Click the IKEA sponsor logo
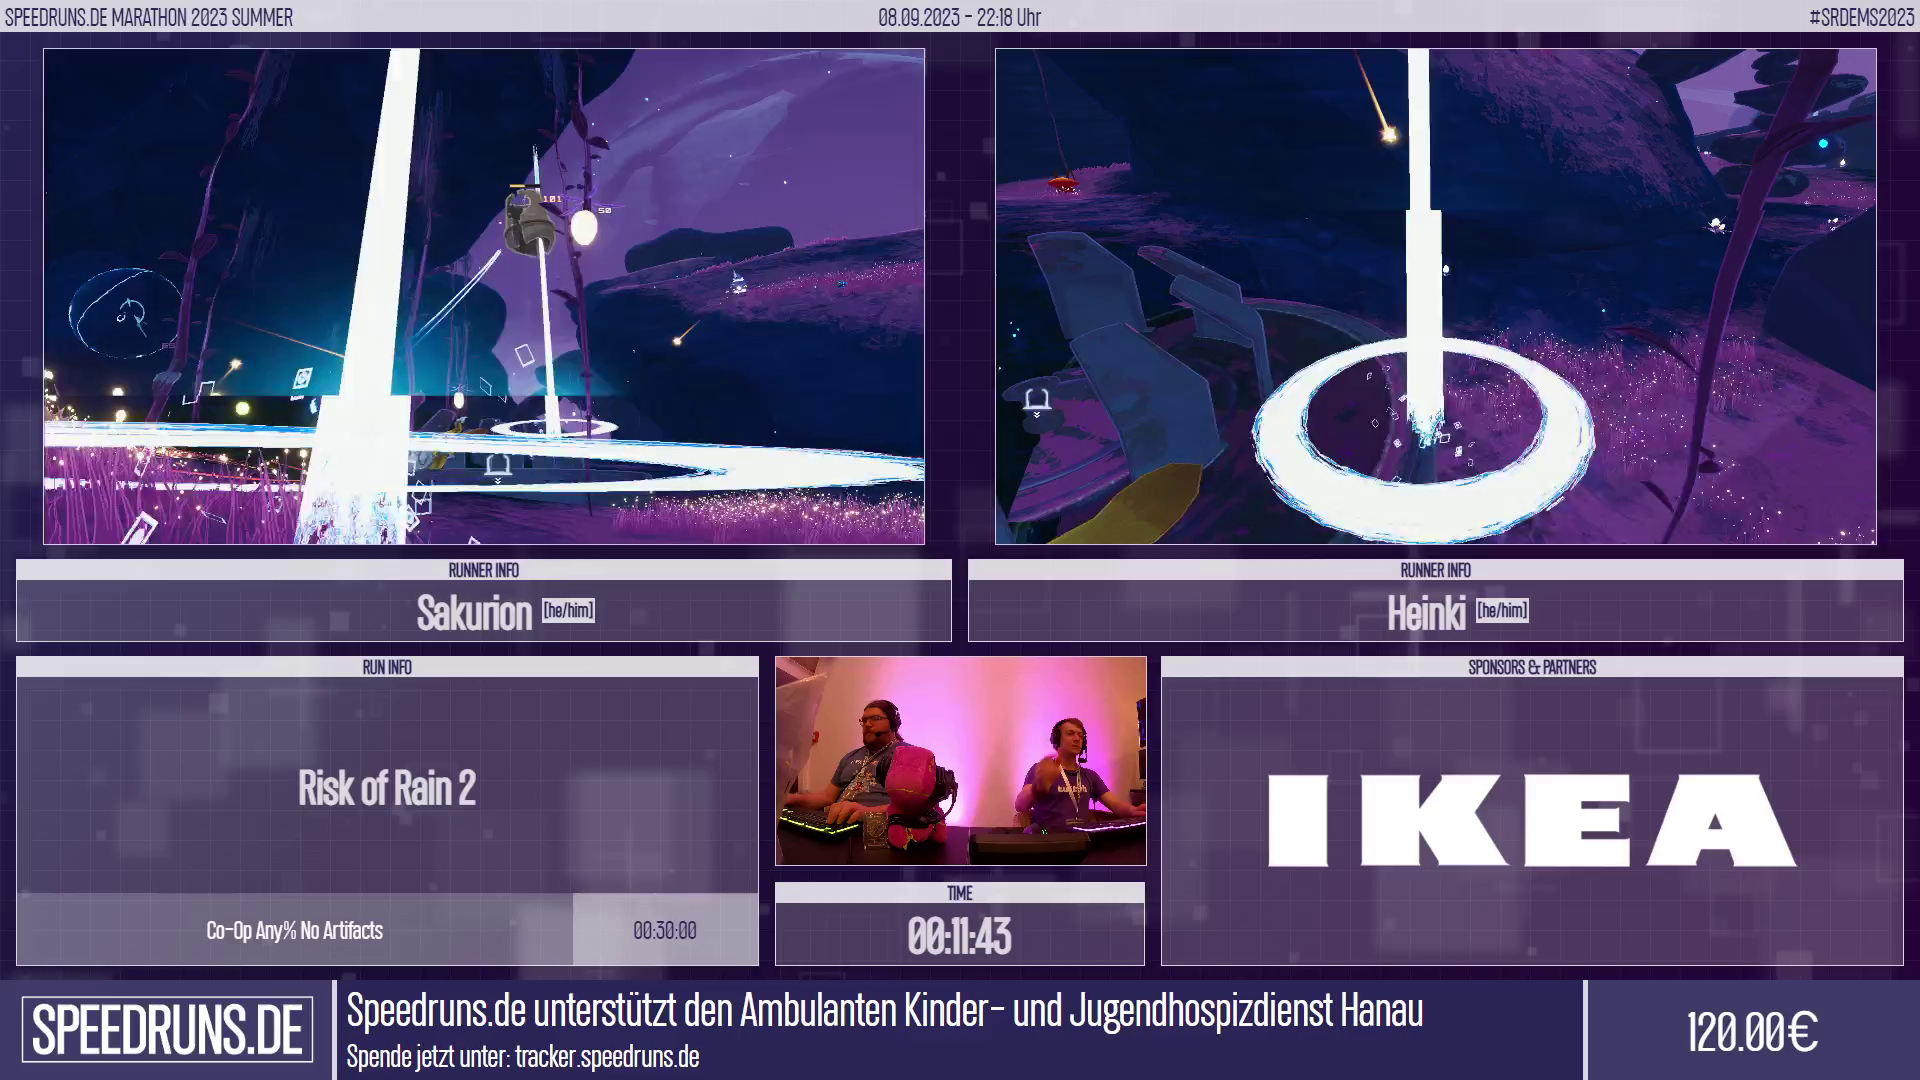Image resolution: width=1920 pixels, height=1080 pixels. click(x=1531, y=820)
